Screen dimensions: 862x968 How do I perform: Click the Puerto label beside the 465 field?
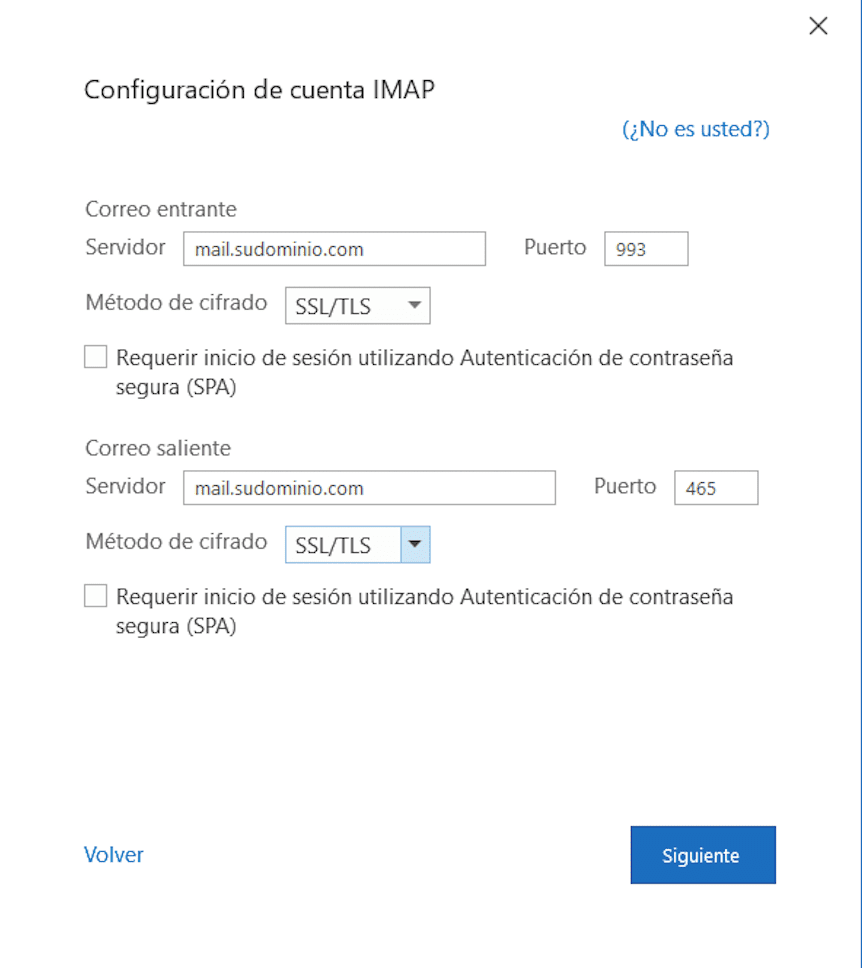pyautogui.click(x=625, y=487)
